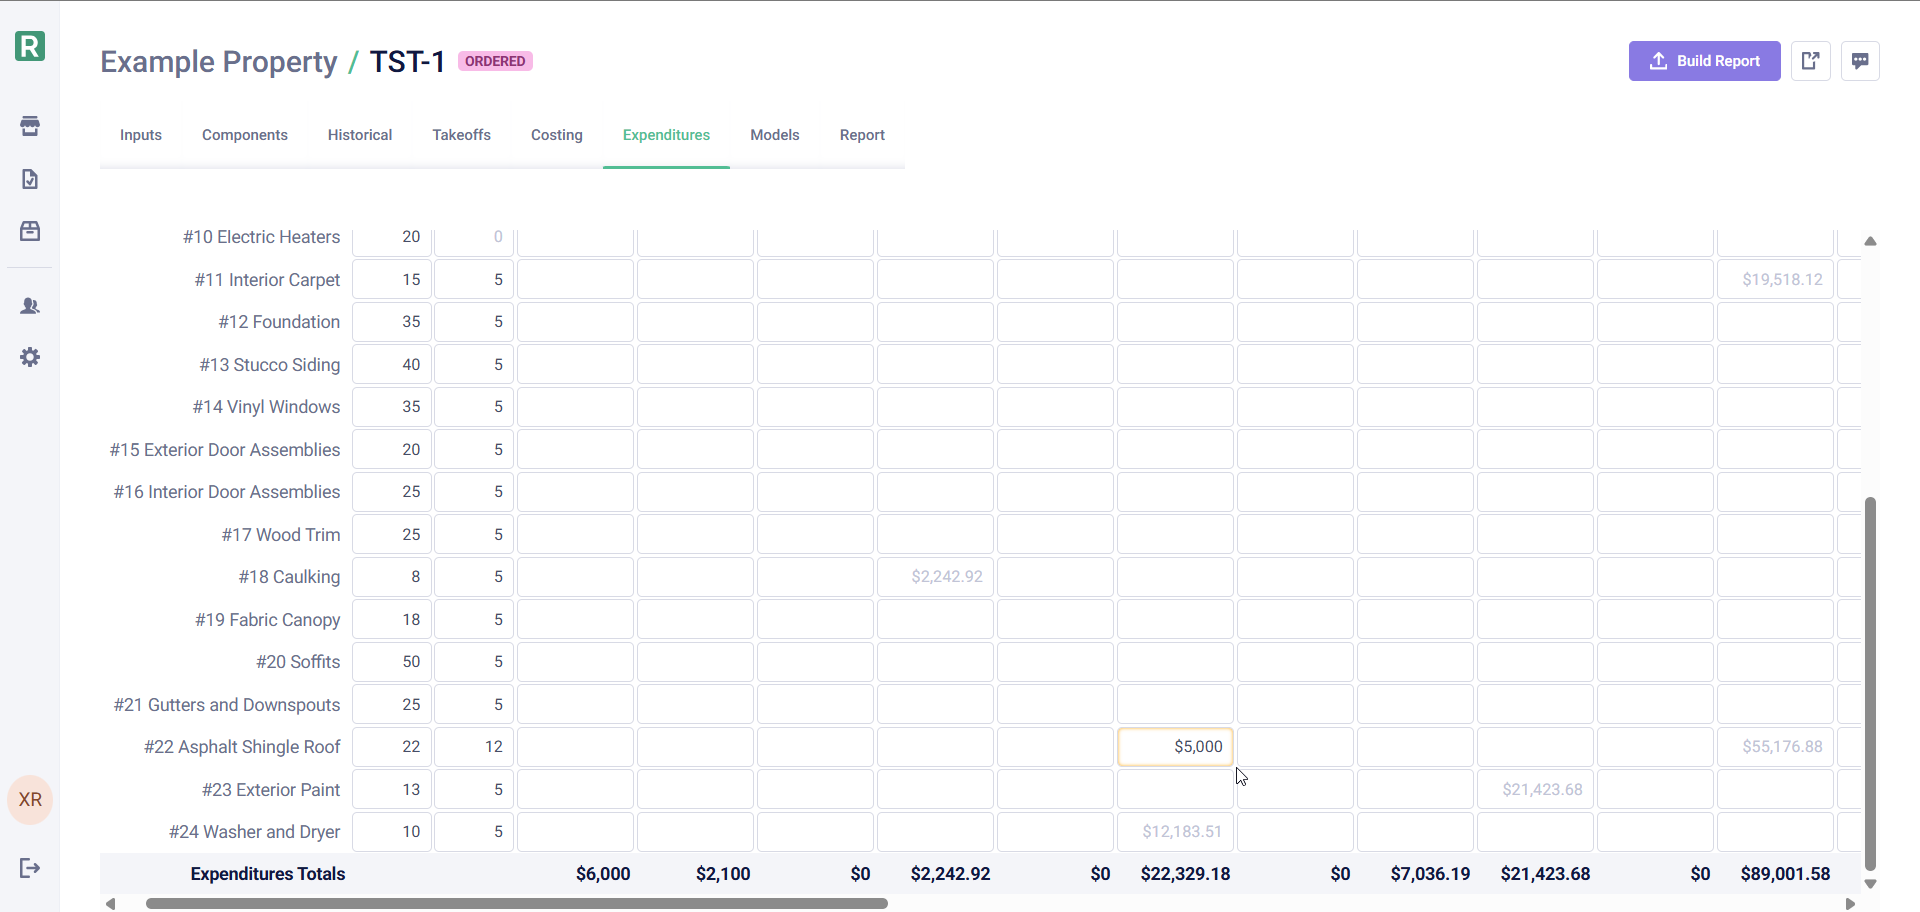Navigate to Example Property via breadcrumb
Image resolution: width=1920 pixels, height=912 pixels.
pyautogui.click(x=218, y=61)
